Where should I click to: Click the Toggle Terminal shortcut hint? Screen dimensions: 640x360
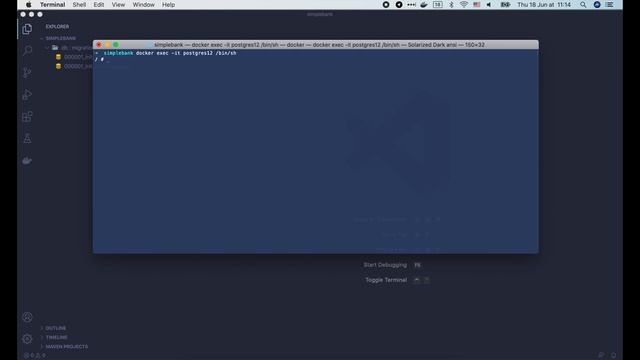(397, 280)
